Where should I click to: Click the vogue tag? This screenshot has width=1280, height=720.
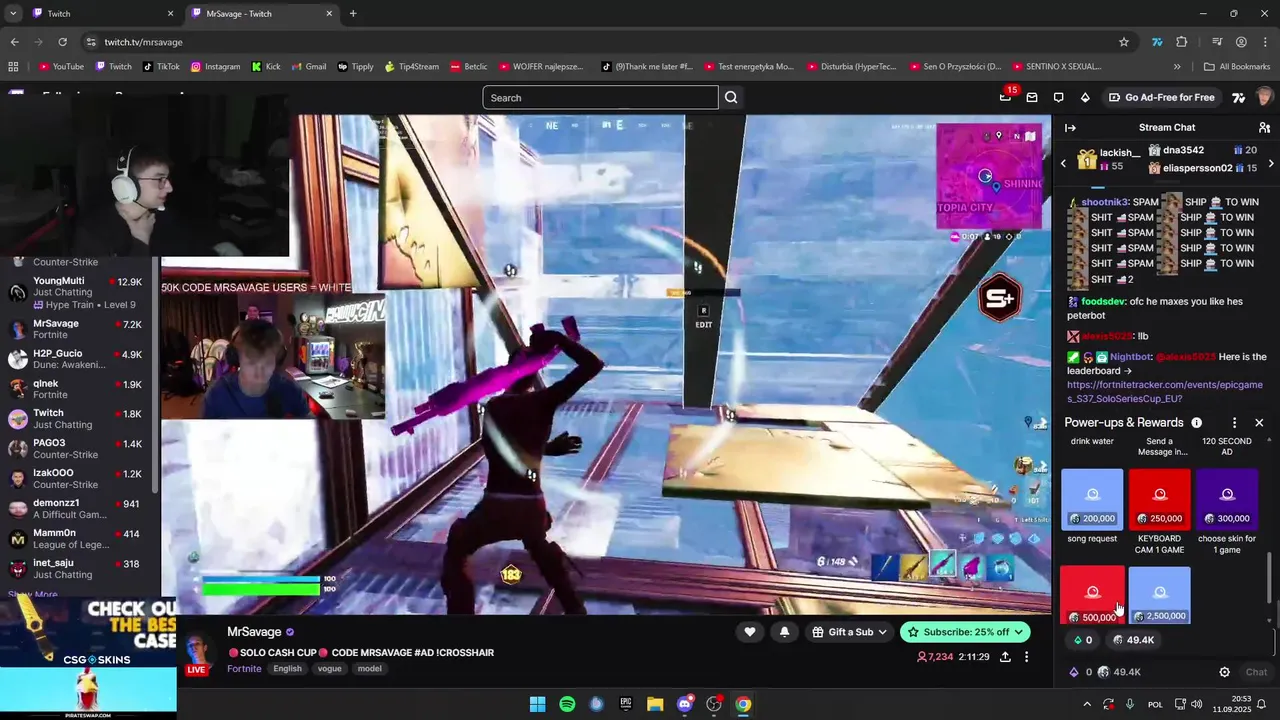[x=329, y=668]
